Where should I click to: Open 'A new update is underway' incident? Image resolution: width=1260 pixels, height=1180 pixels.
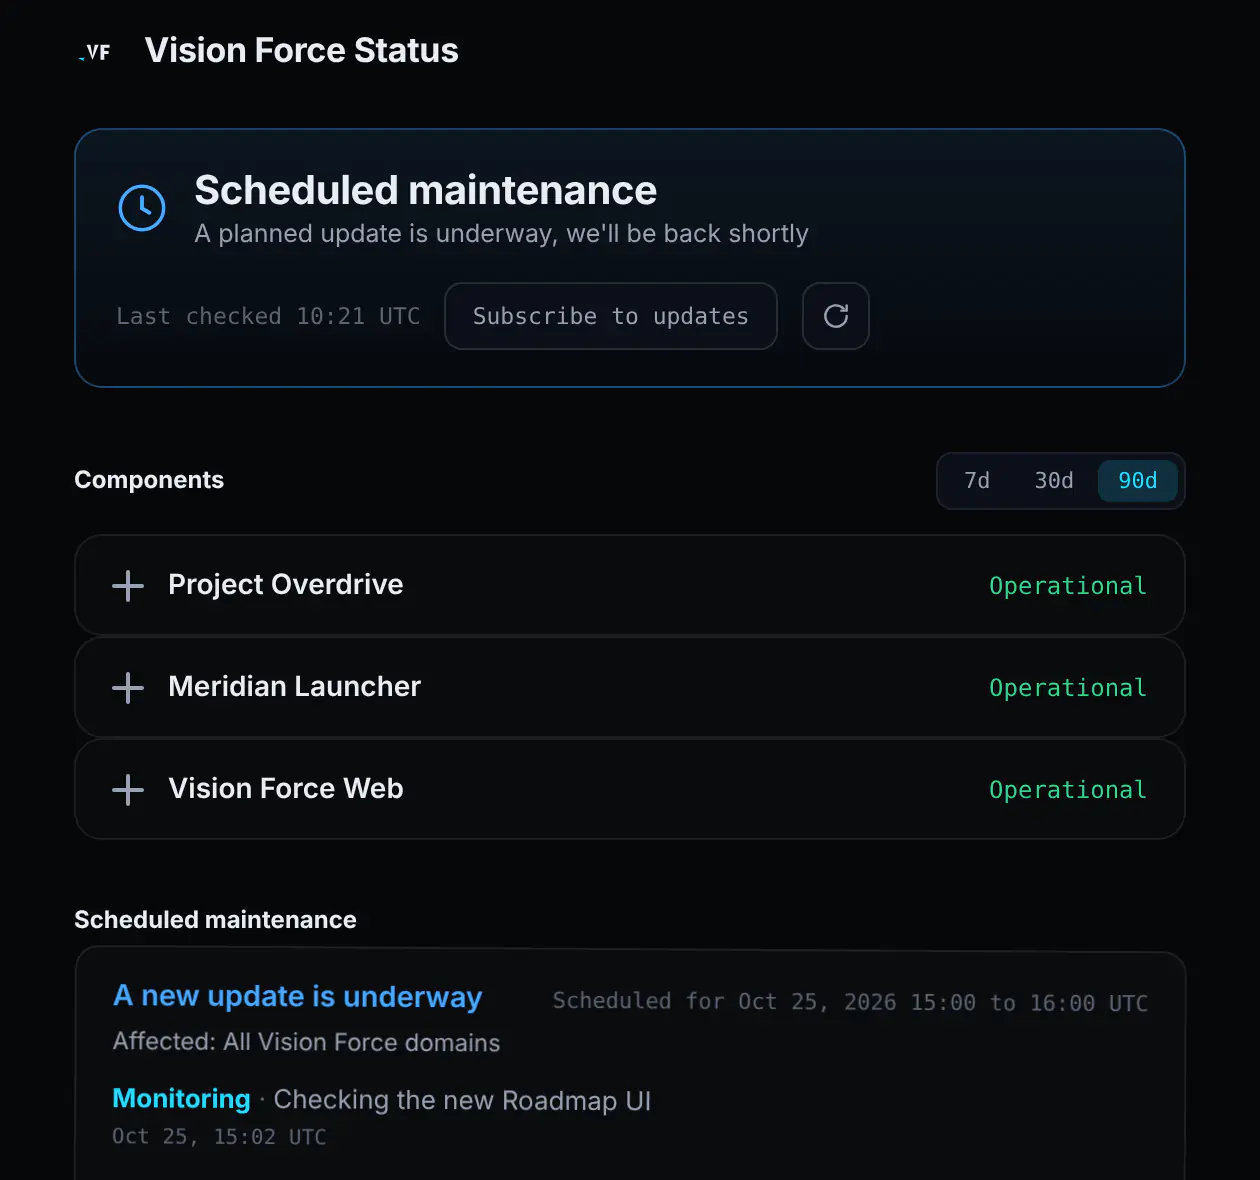coord(298,996)
